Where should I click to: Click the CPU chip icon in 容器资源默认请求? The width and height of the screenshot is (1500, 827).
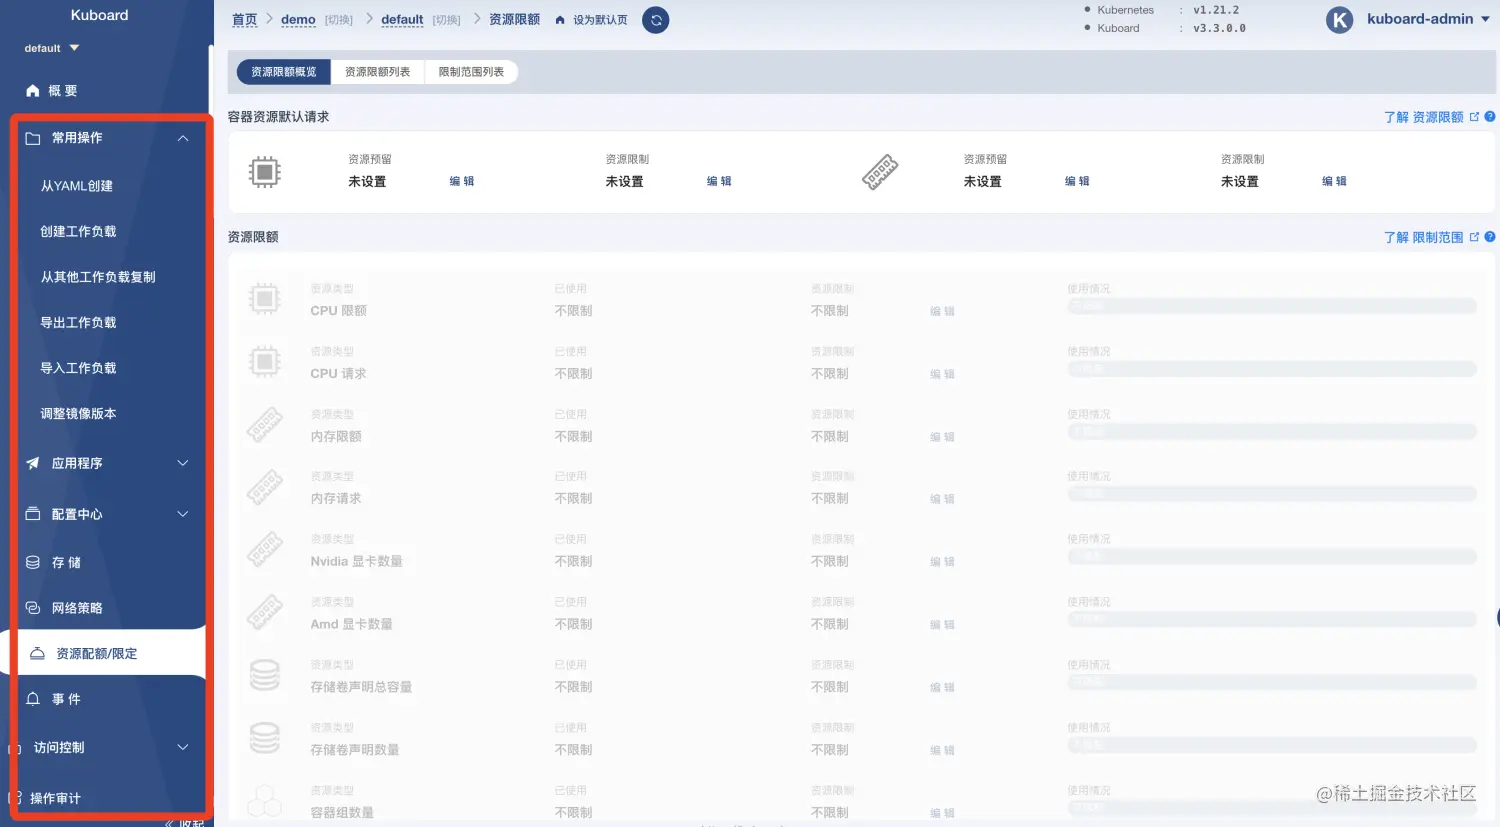[265, 172]
